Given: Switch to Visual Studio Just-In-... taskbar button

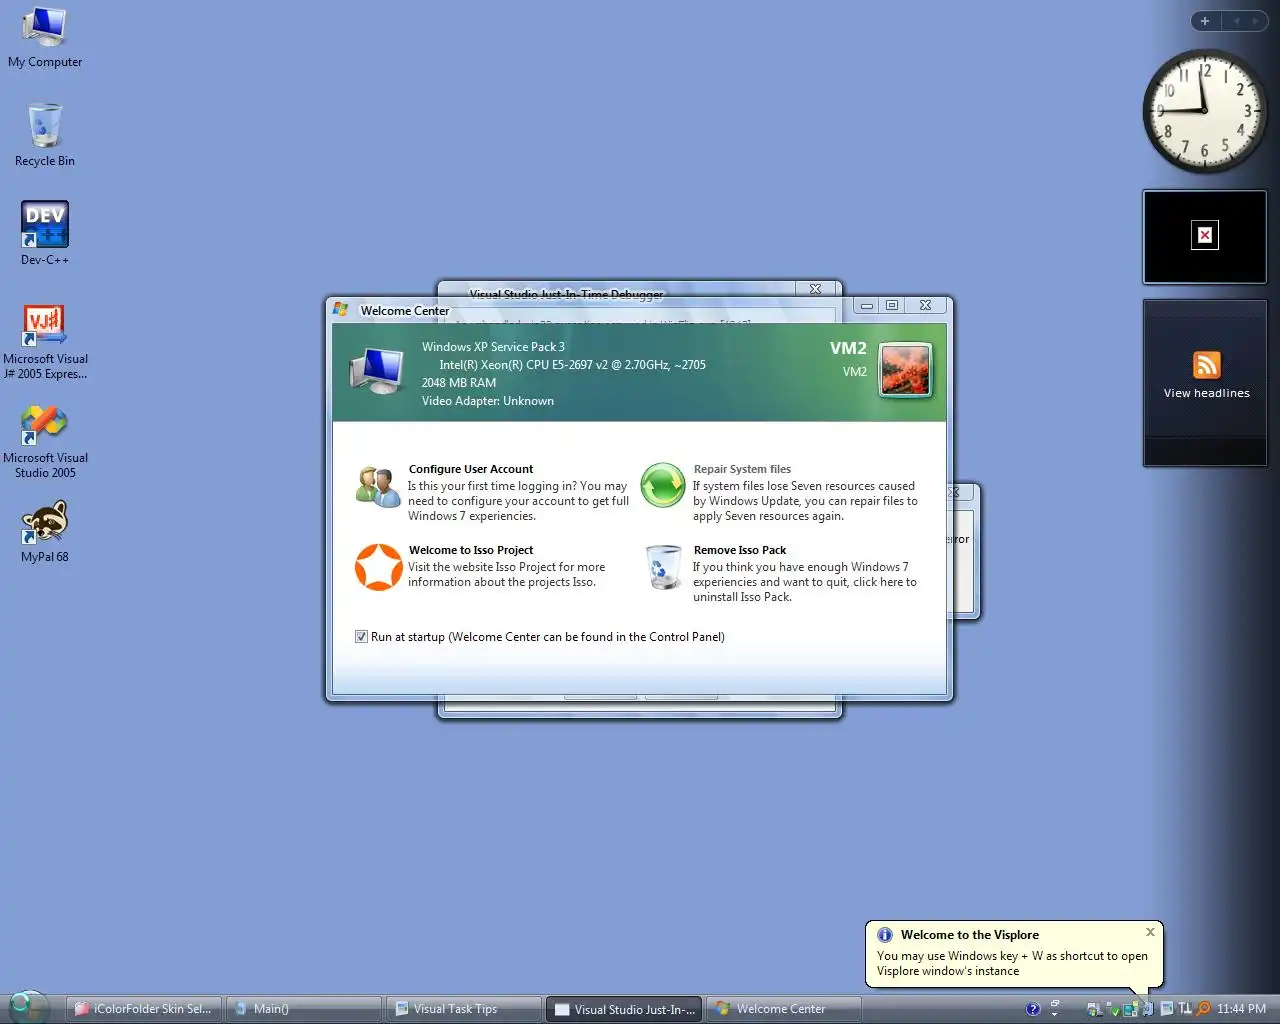Looking at the screenshot, I should click(x=625, y=1009).
